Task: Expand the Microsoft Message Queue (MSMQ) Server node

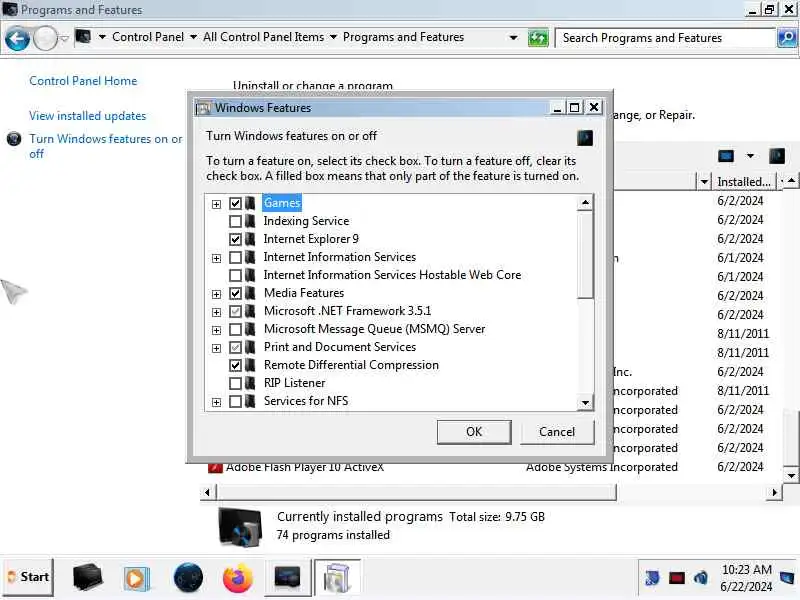Action: coord(216,330)
